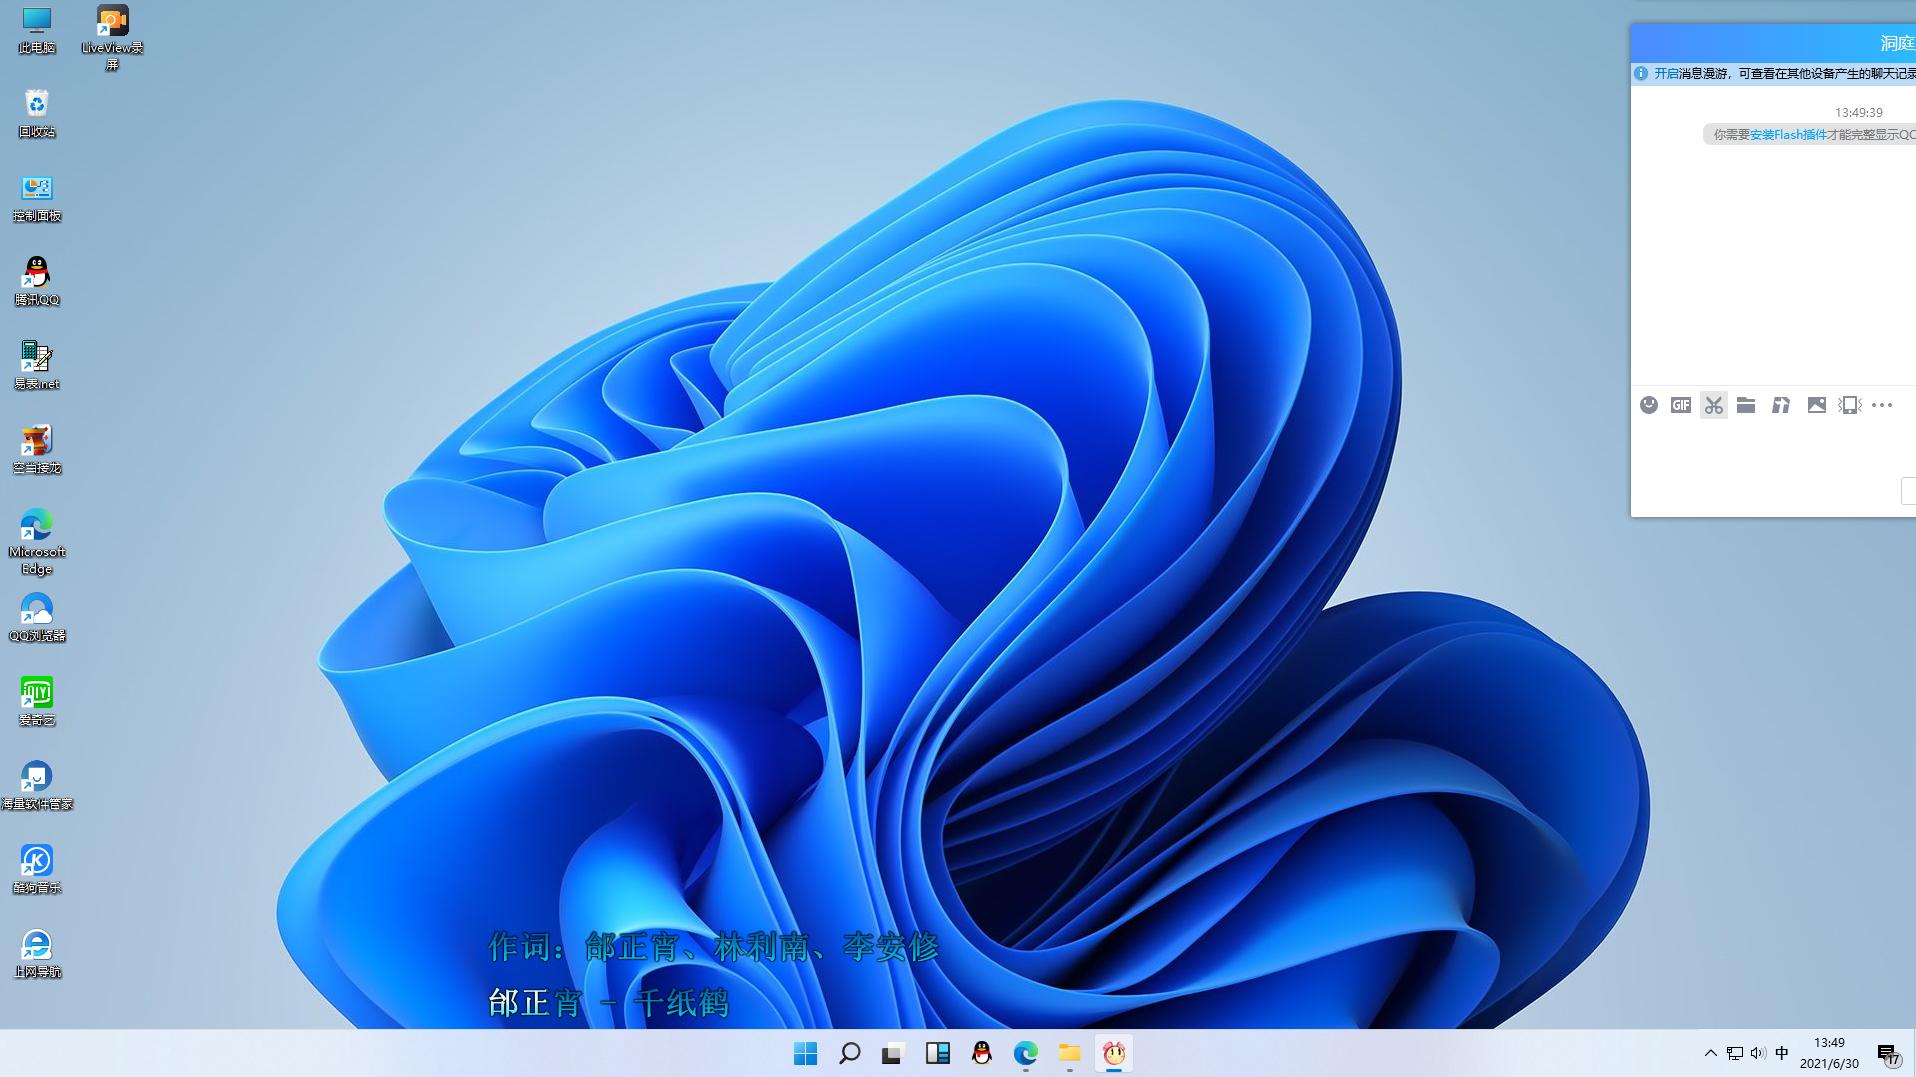
Task: Click the GIF icon in the chat toolbar
Action: (x=1680, y=405)
